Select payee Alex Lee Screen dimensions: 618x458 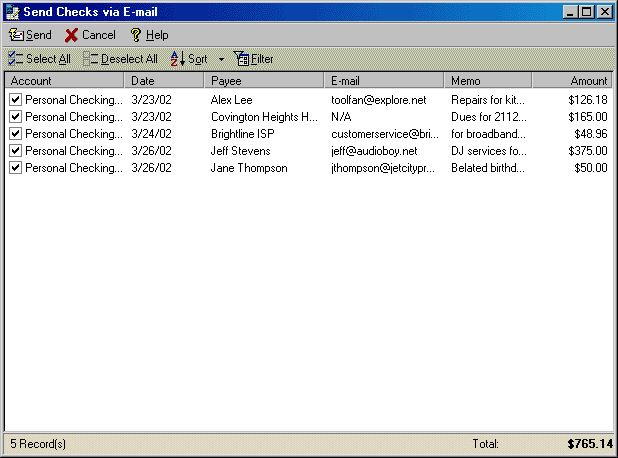tap(231, 100)
